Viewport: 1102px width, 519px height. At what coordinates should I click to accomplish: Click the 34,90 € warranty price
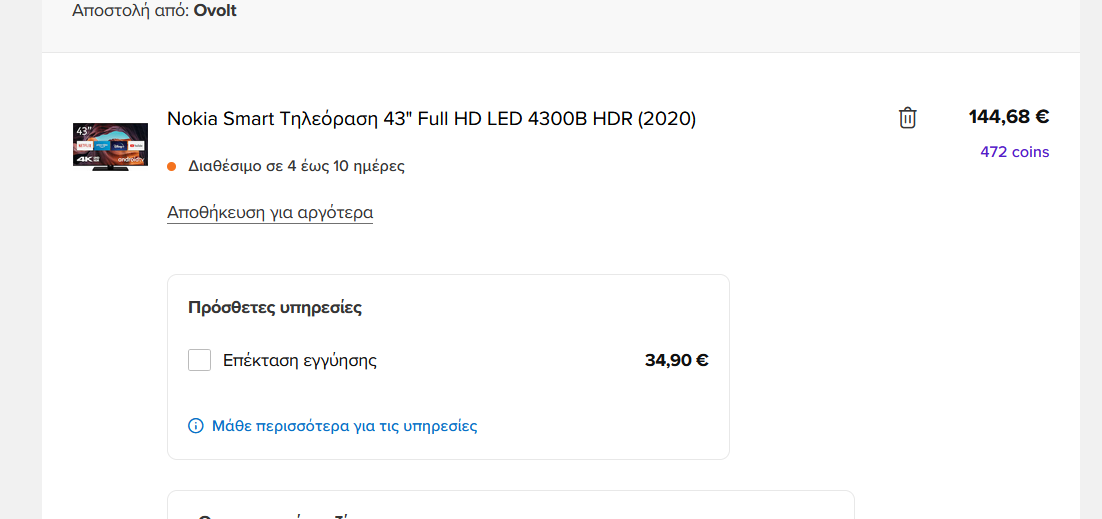point(676,361)
